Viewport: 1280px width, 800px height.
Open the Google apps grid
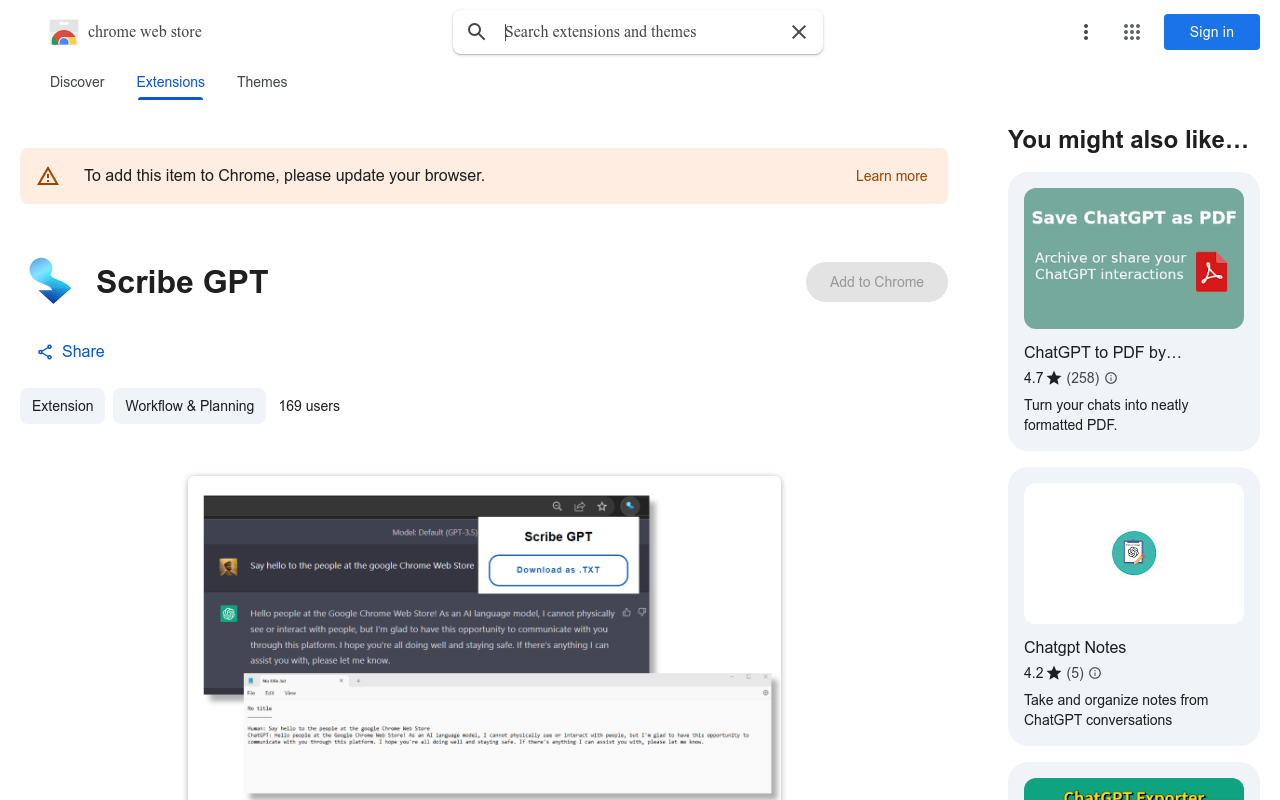point(1132,32)
